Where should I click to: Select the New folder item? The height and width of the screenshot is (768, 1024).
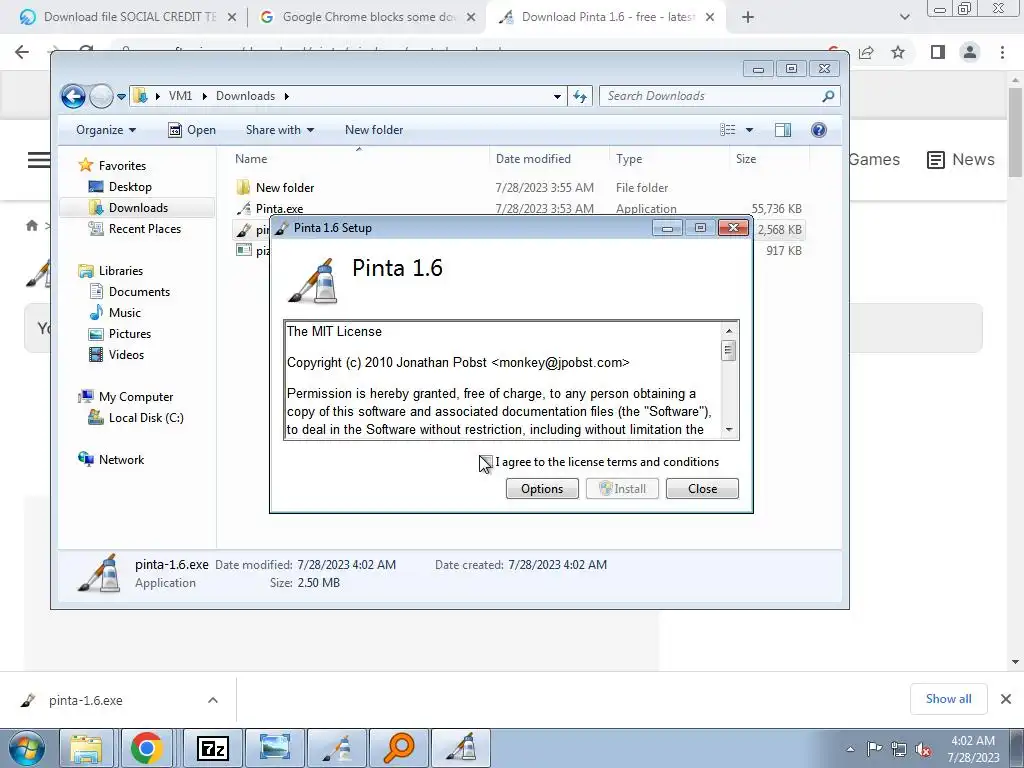(285, 187)
